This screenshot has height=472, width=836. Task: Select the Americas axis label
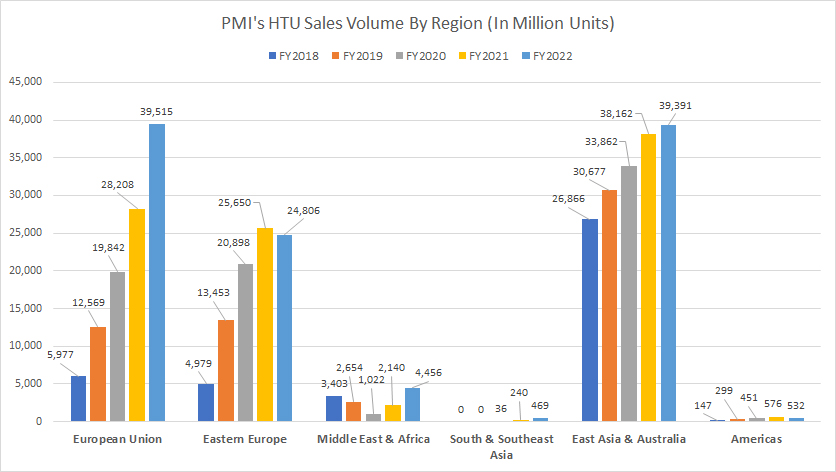coord(756,439)
